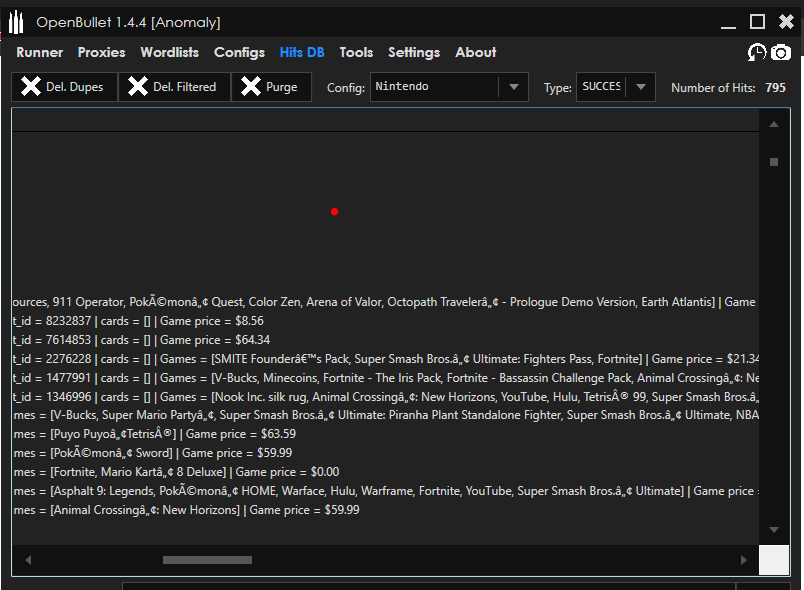Select the row with Game price $8.56
This screenshot has width=804, height=590.
(x=386, y=321)
